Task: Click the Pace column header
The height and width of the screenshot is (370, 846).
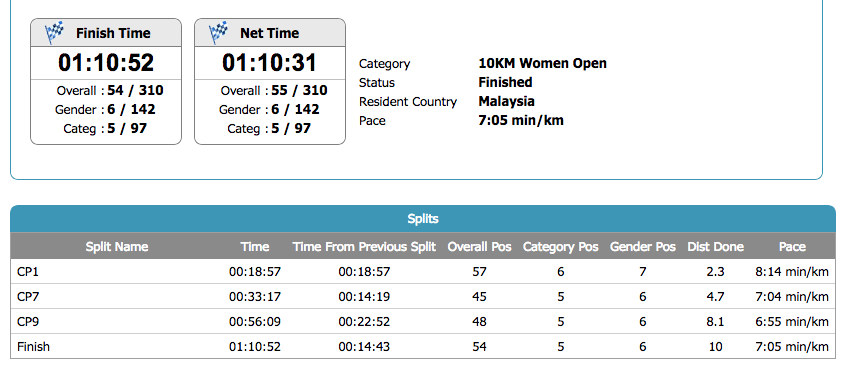Action: pyautogui.click(x=792, y=247)
